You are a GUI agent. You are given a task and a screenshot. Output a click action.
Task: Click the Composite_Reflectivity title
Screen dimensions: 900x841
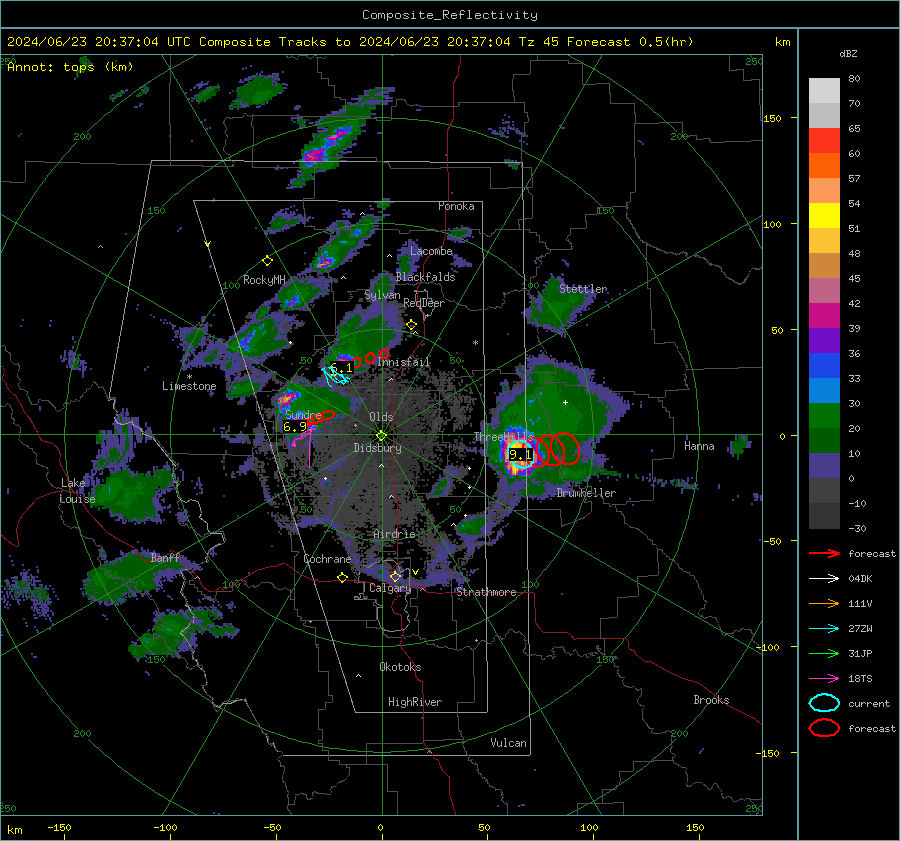[450, 15]
